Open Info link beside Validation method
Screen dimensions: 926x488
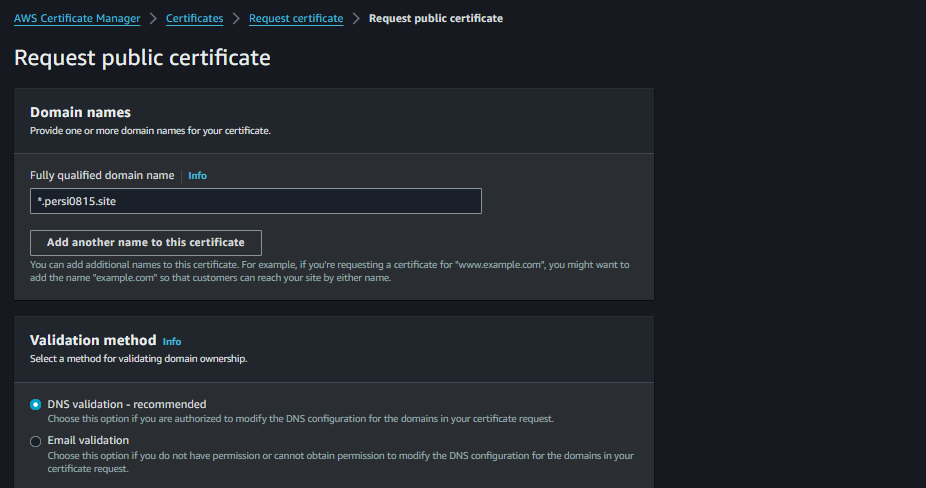click(x=172, y=341)
